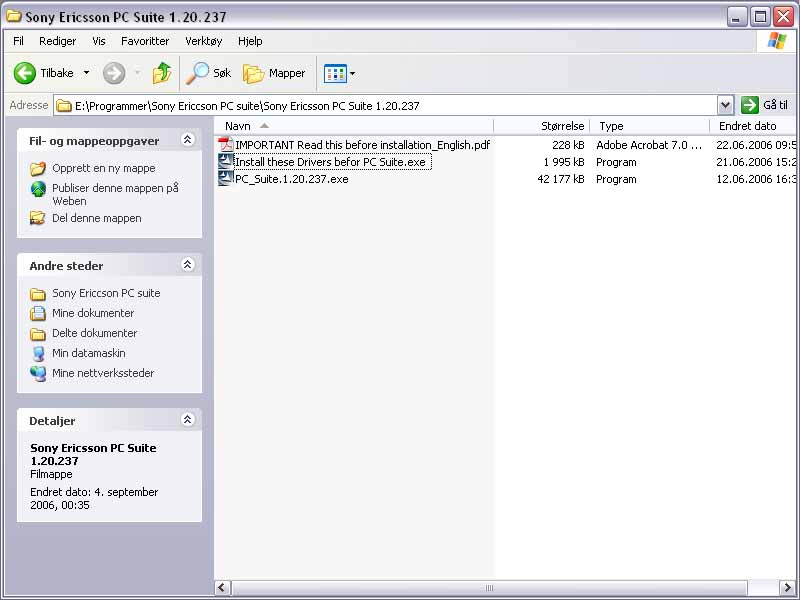The image size is (800, 600).
Task: Click Opprett en ny mappe link
Action: (104, 168)
